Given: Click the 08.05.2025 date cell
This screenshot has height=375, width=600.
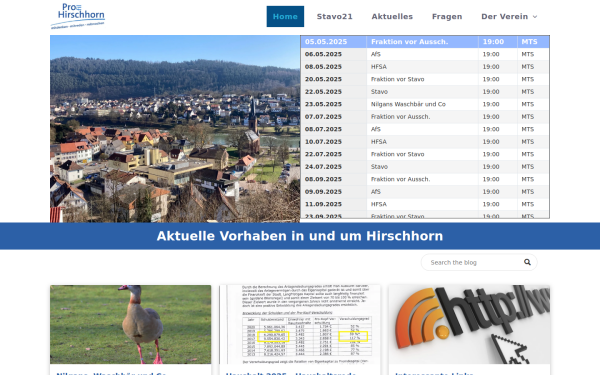Looking at the screenshot, I should [334, 67].
